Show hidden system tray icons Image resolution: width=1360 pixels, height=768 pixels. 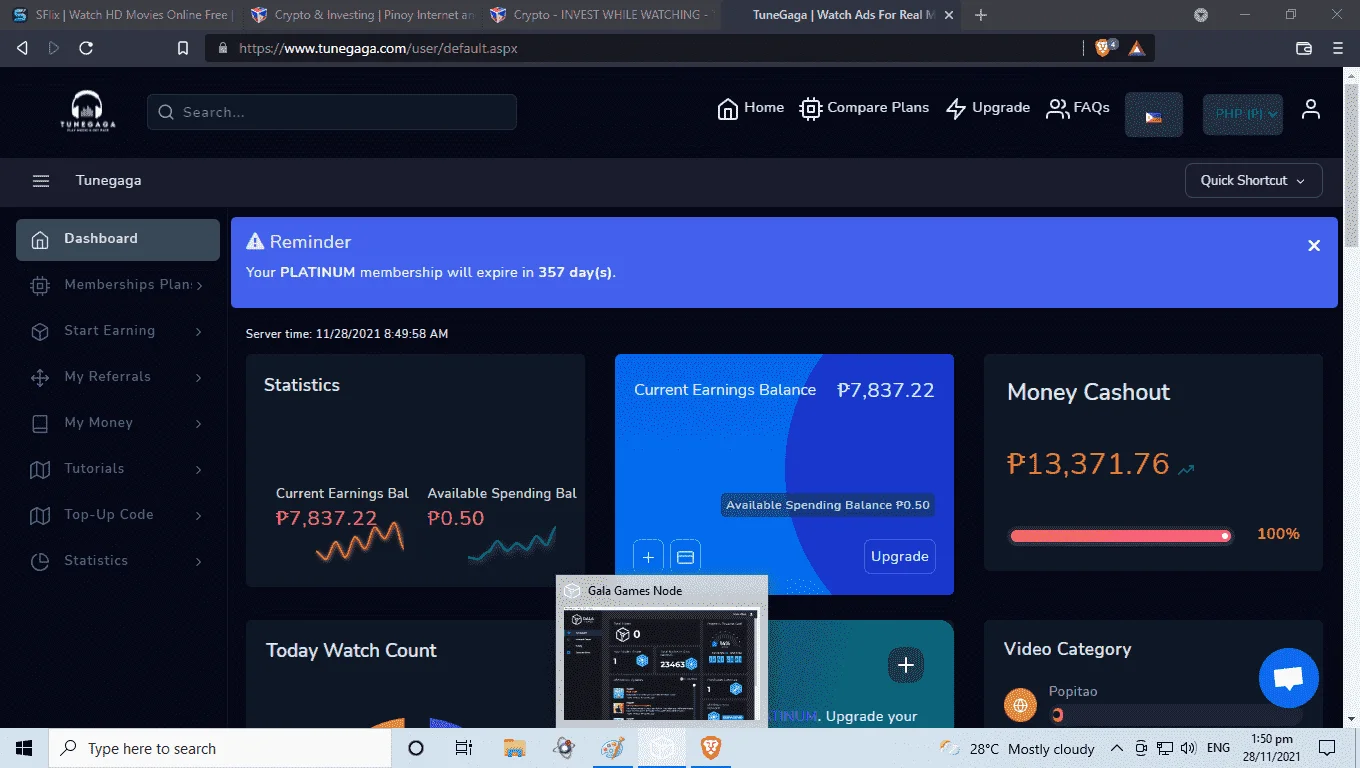pyautogui.click(x=1116, y=748)
